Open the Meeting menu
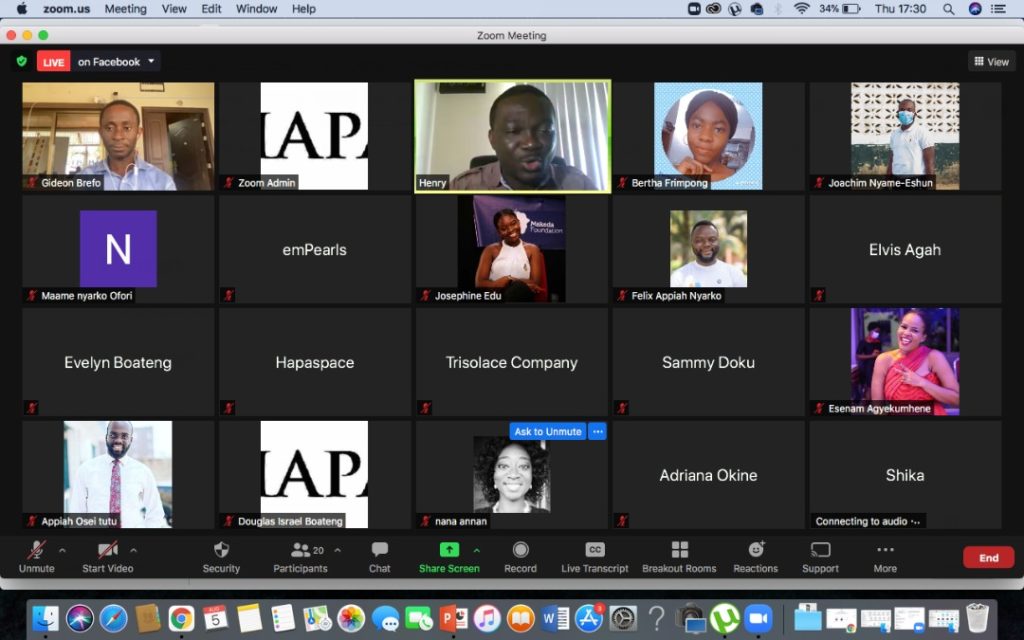 [125, 9]
